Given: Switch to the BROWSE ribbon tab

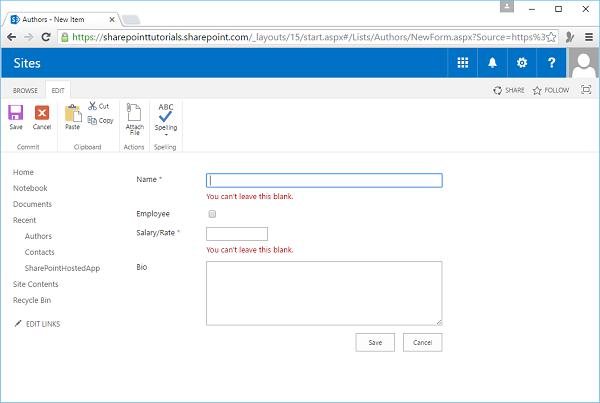Looking at the screenshot, I should click(25, 90).
